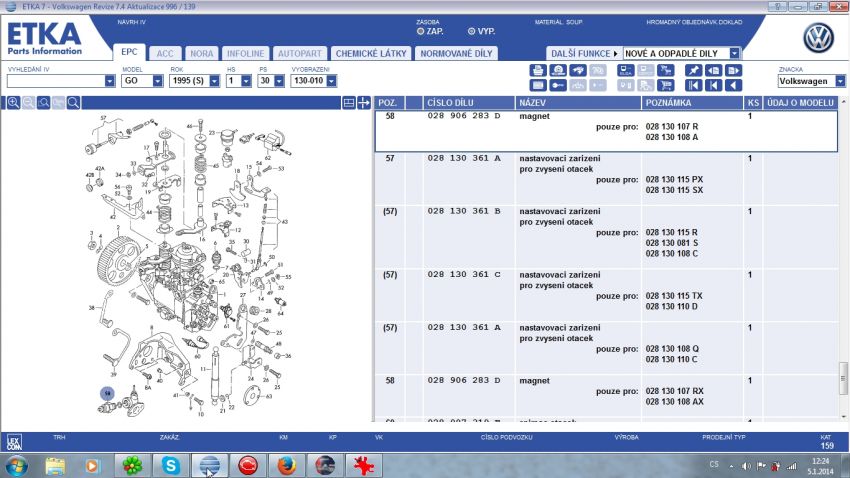The height and width of the screenshot is (478, 850).
Task: Click the zoom-region magnifier icon
Action: coord(43,102)
